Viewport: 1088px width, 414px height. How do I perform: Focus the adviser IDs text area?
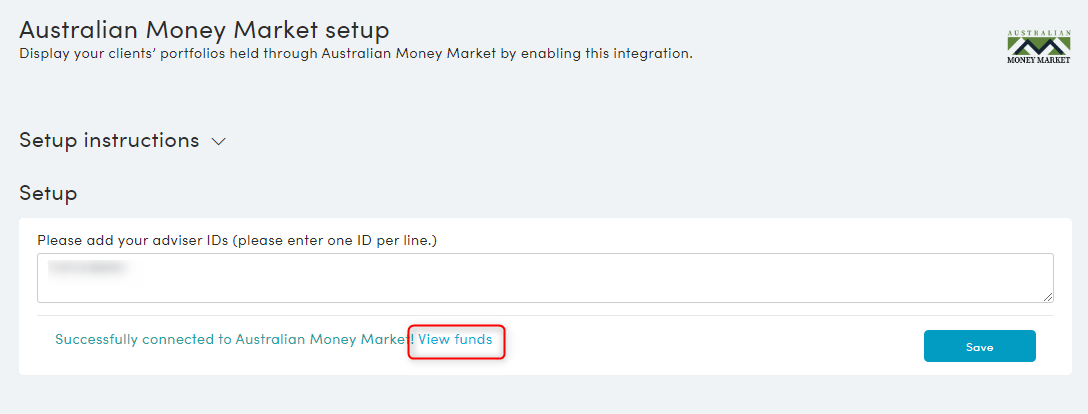point(545,277)
